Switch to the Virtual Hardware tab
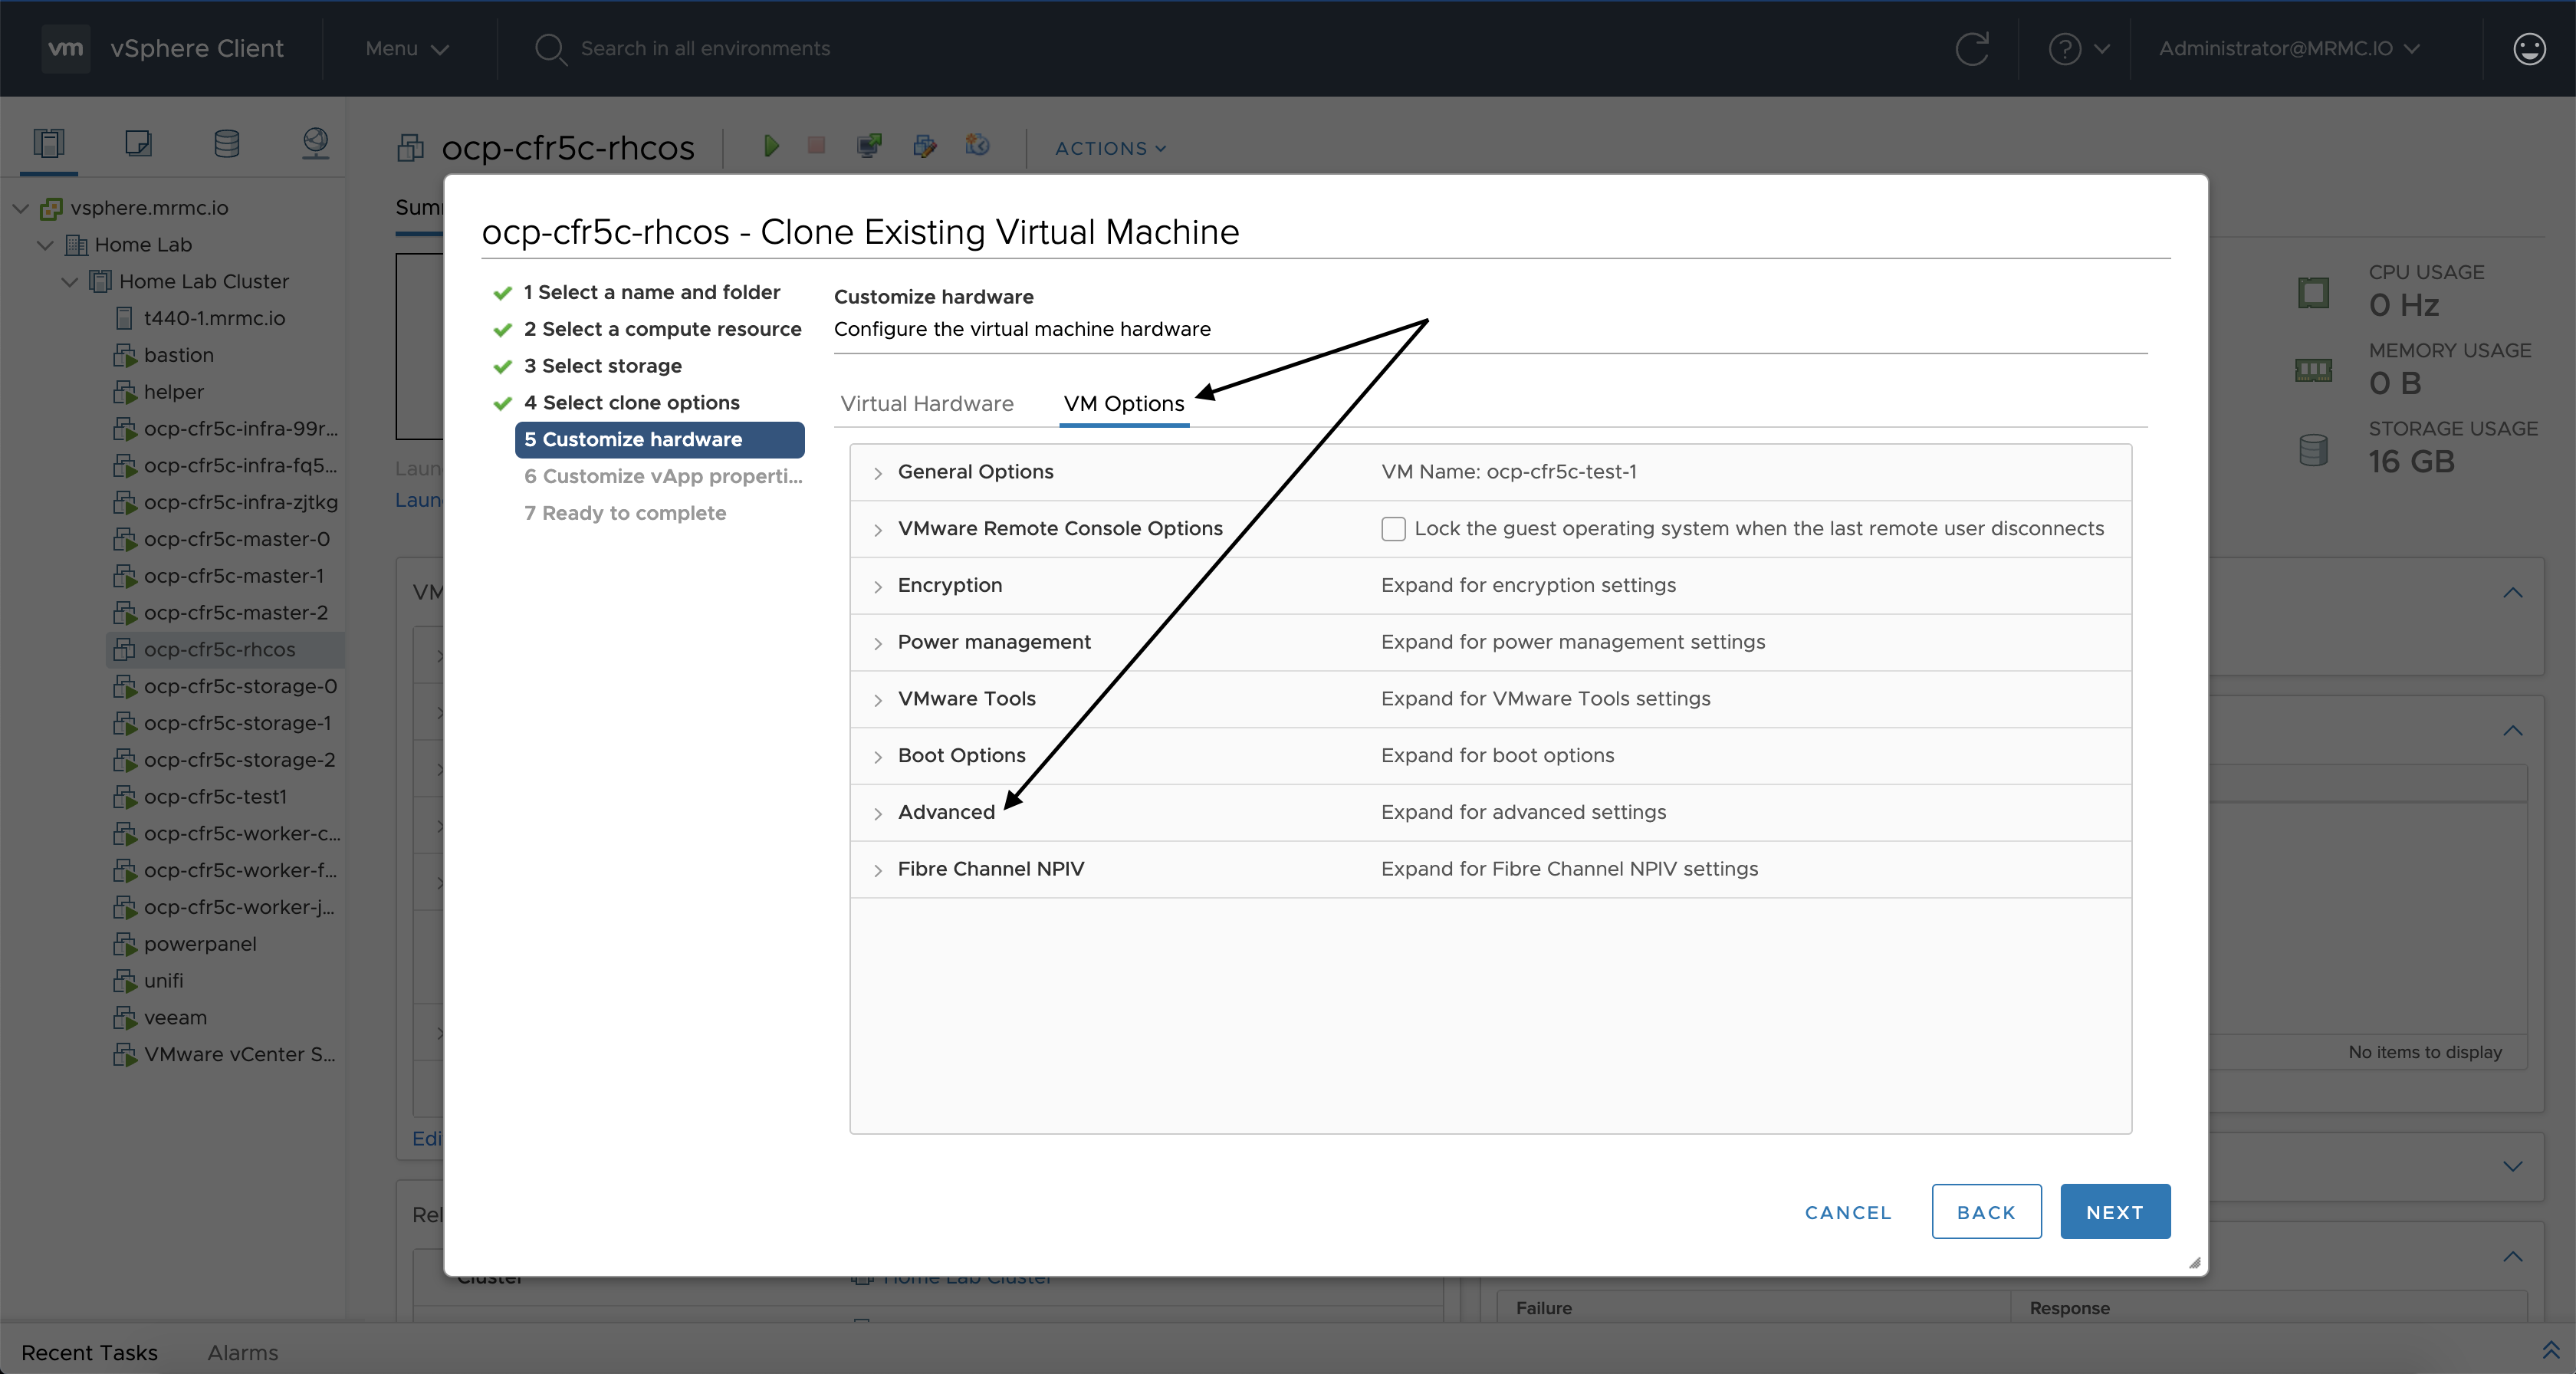Screen dimensions: 2576x1374 tap(926, 404)
